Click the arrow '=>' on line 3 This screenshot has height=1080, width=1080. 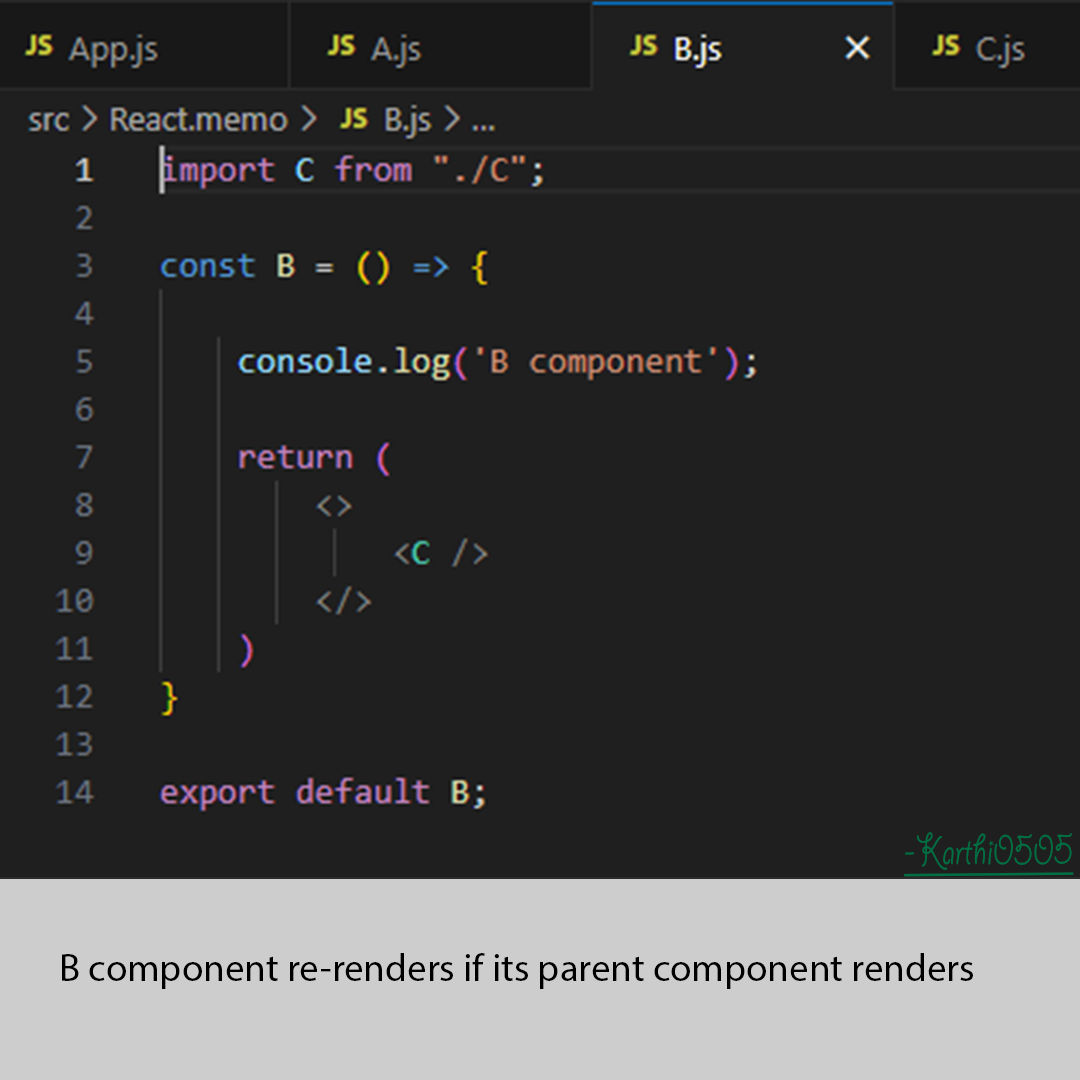(x=431, y=267)
